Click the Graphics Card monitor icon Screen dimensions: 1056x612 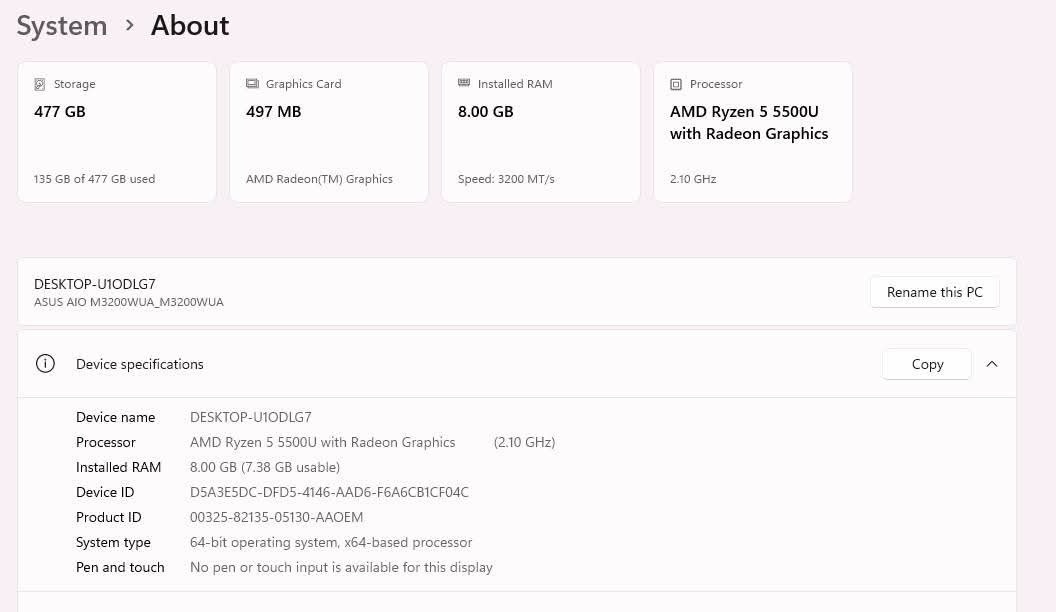252,84
